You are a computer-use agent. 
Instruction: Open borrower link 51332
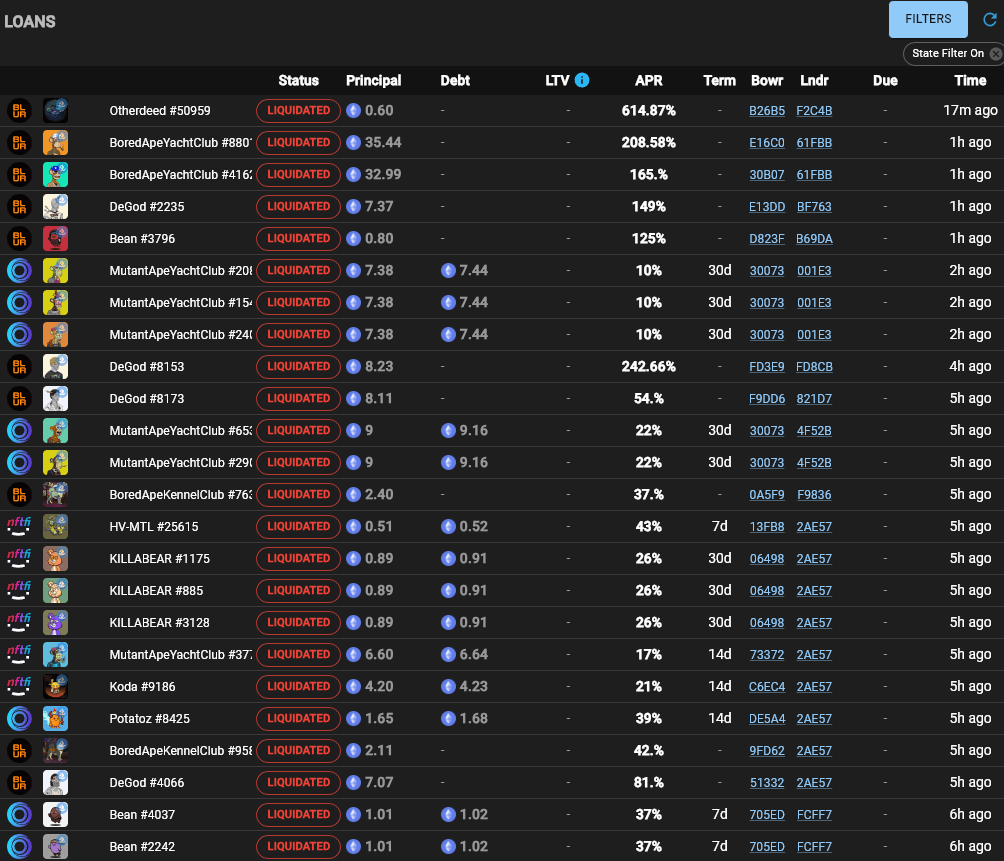[x=767, y=783]
